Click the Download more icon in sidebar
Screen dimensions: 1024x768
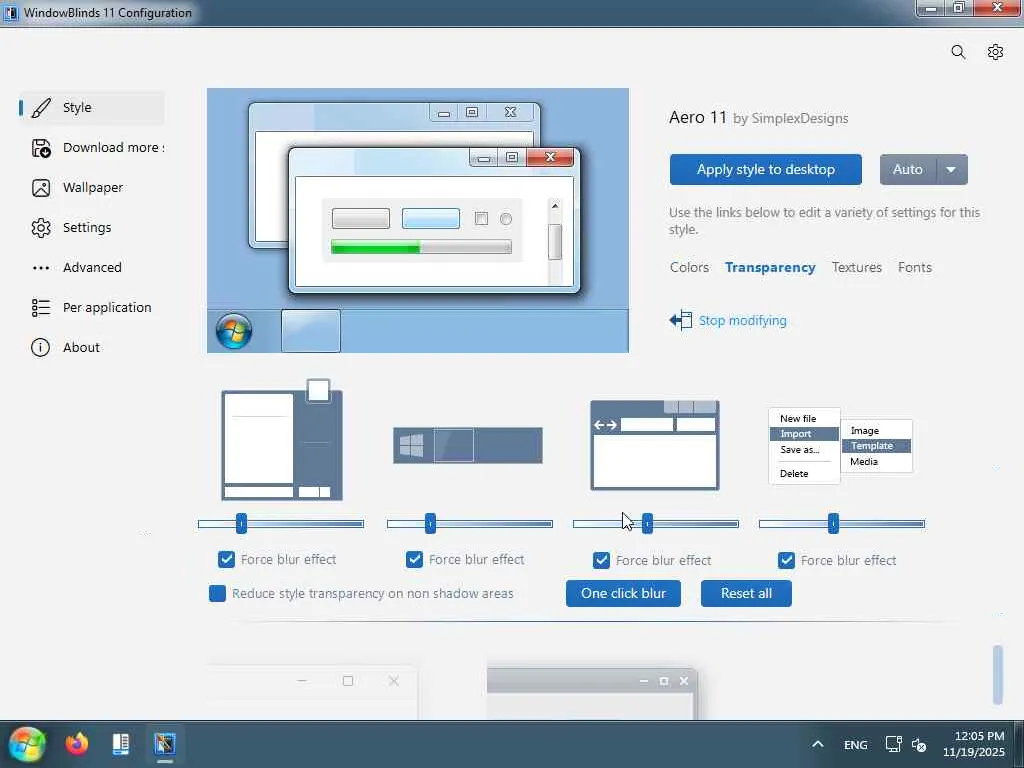(41, 148)
